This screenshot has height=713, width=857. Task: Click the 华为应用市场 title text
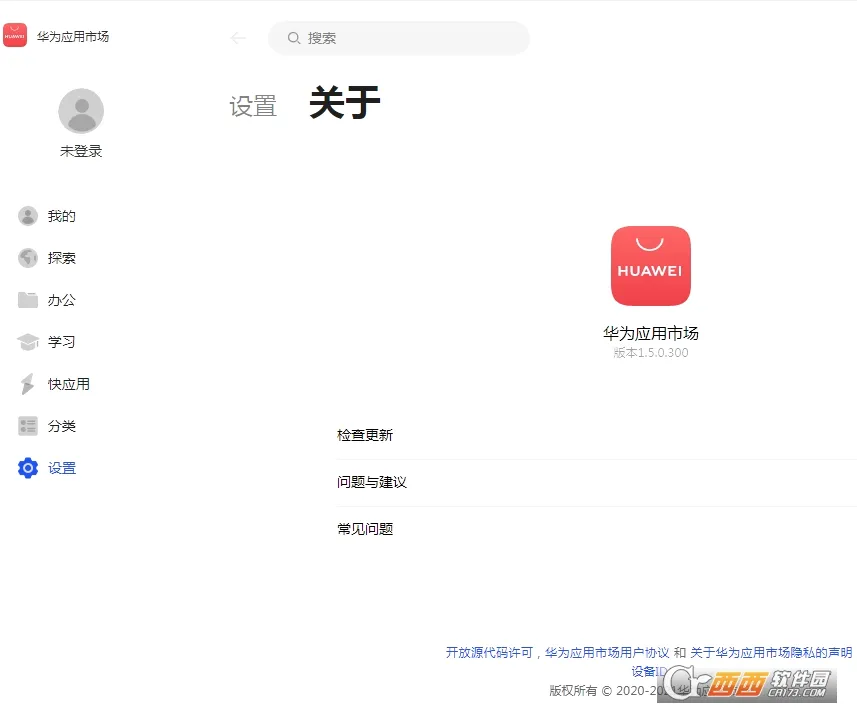pyautogui.click(x=73, y=37)
